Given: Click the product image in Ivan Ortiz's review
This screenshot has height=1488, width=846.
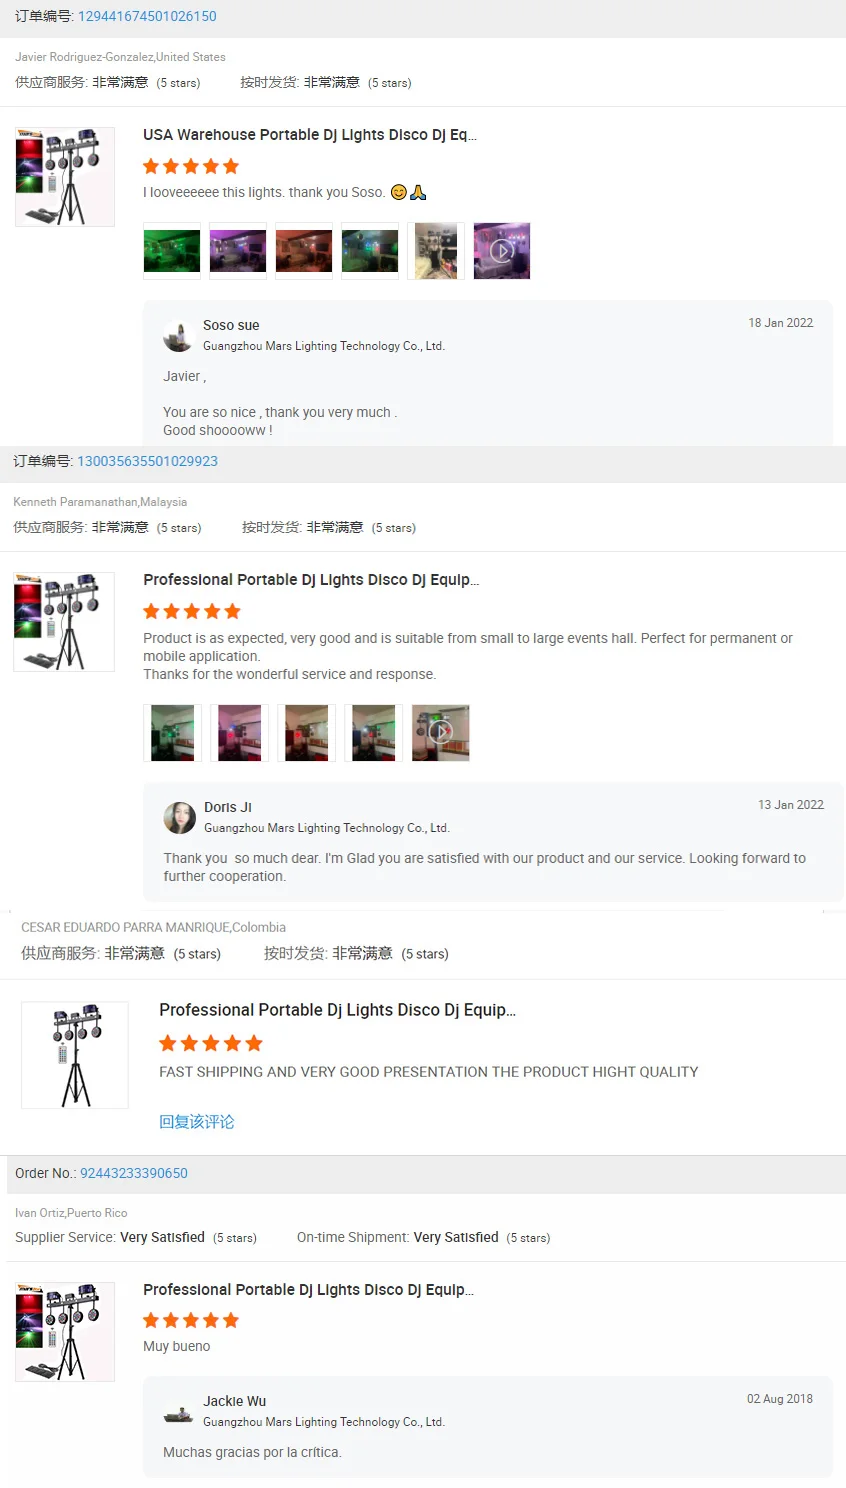Looking at the screenshot, I should (x=65, y=1332).
